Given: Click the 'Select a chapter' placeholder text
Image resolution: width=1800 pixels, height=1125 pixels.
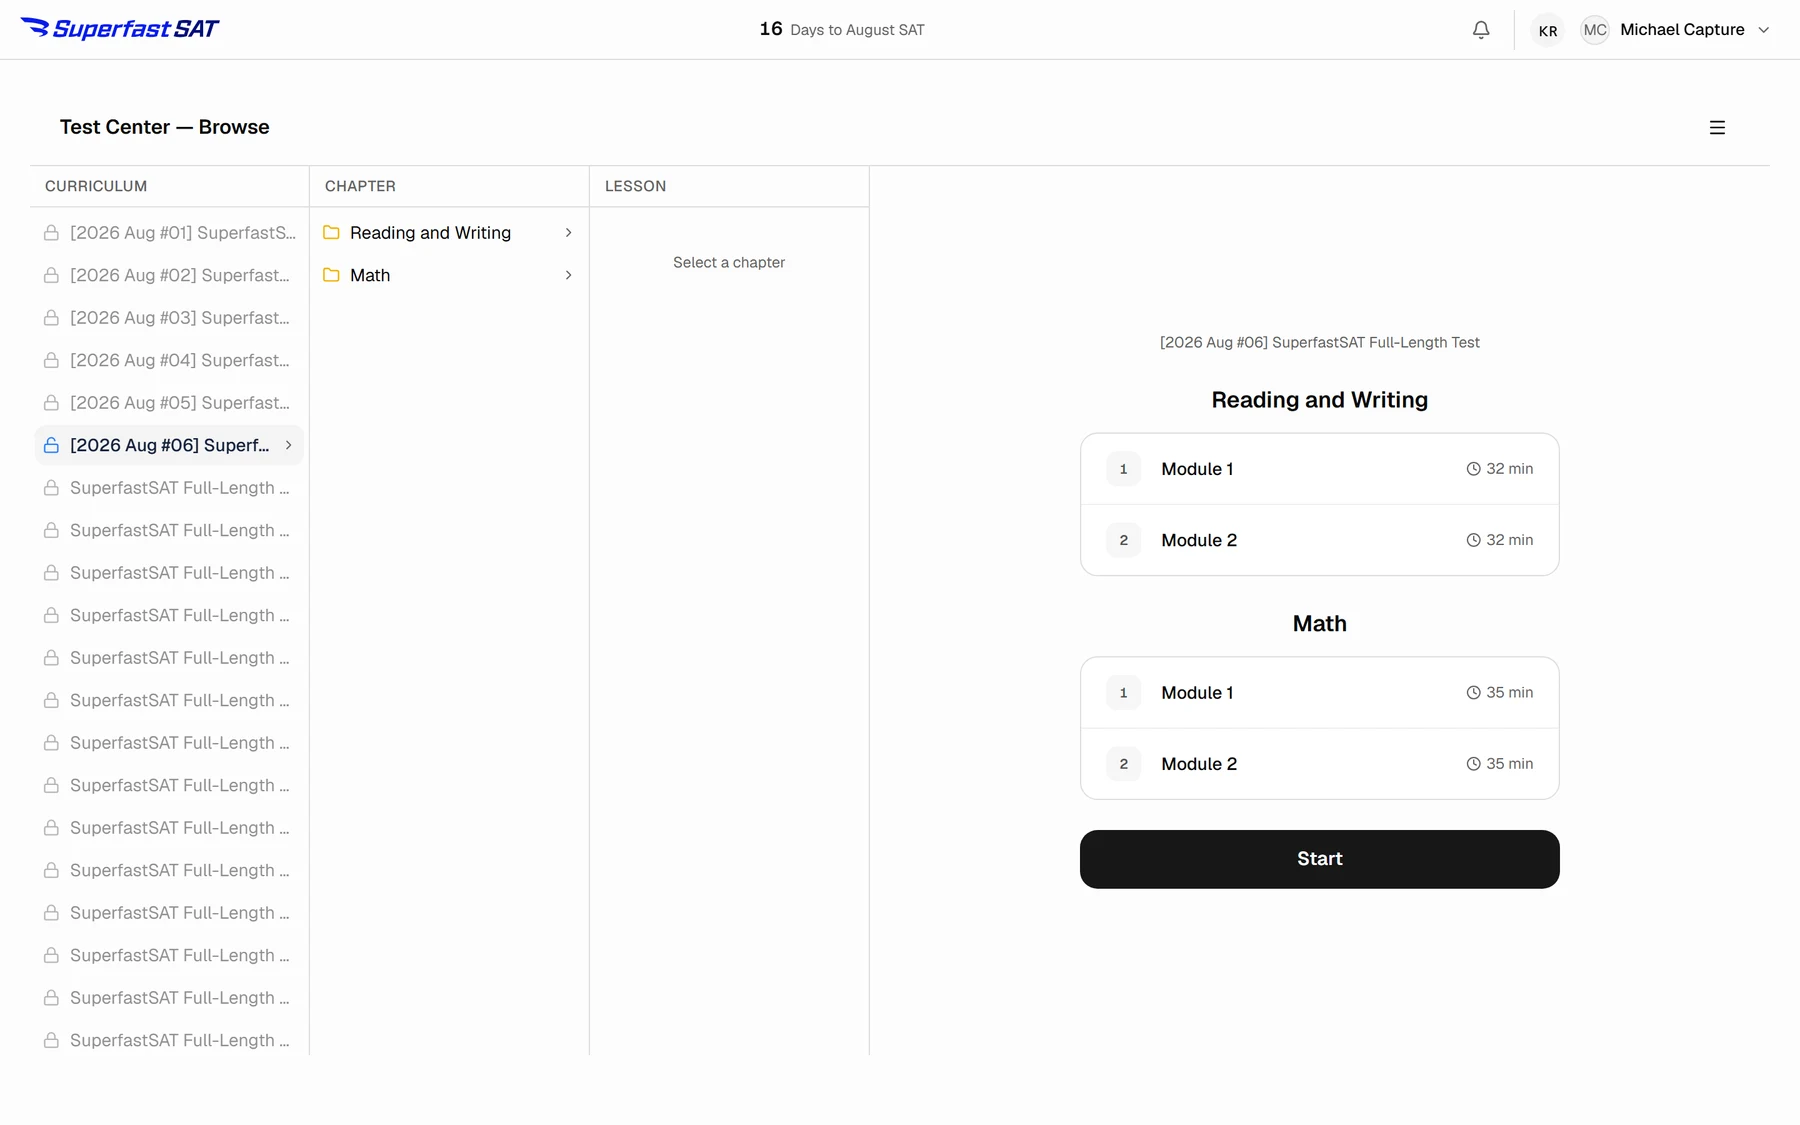Looking at the screenshot, I should click(x=729, y=262).
